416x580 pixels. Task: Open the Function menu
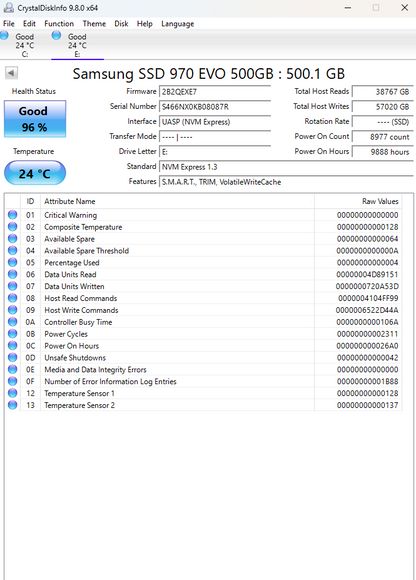coord(59,24)
